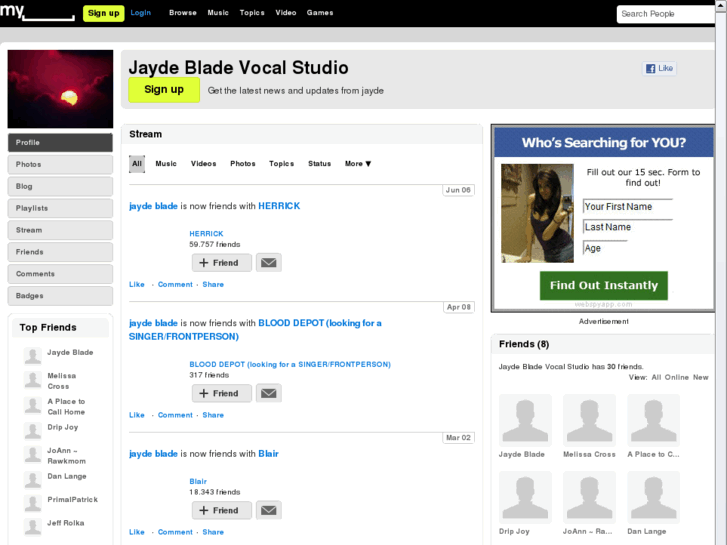This screenshot has width=727, height=545.
Task: Select the Photos filter in Stream
Action: click(x=243, y=164)
